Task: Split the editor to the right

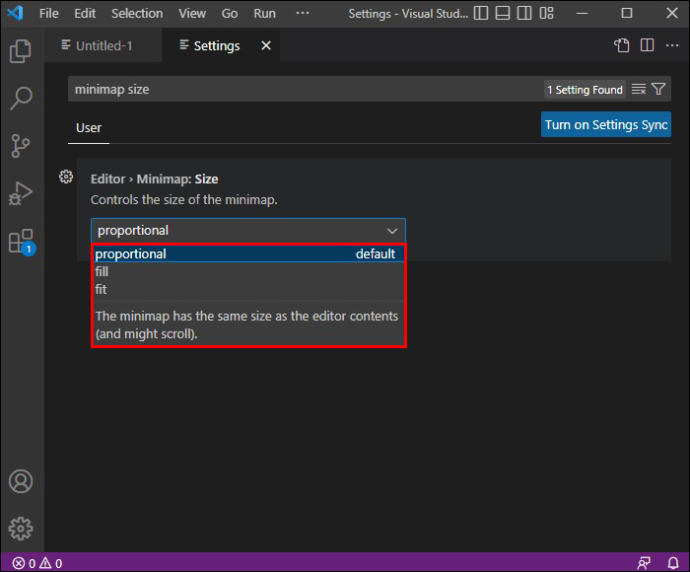Action: tap(647, 45)
